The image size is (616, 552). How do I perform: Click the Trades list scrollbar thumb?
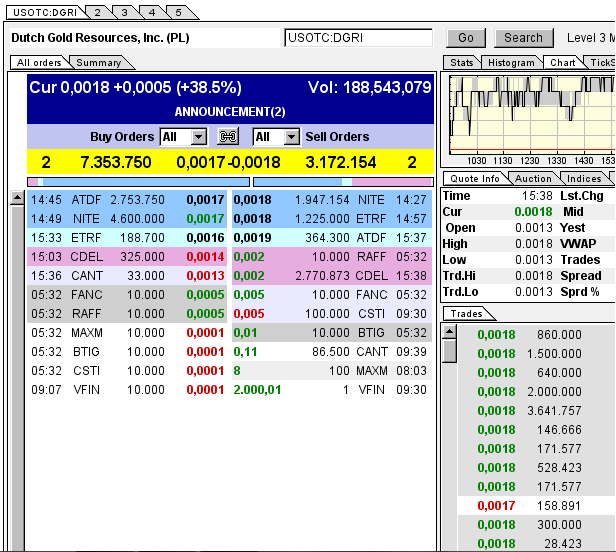(x=449, y=351)
